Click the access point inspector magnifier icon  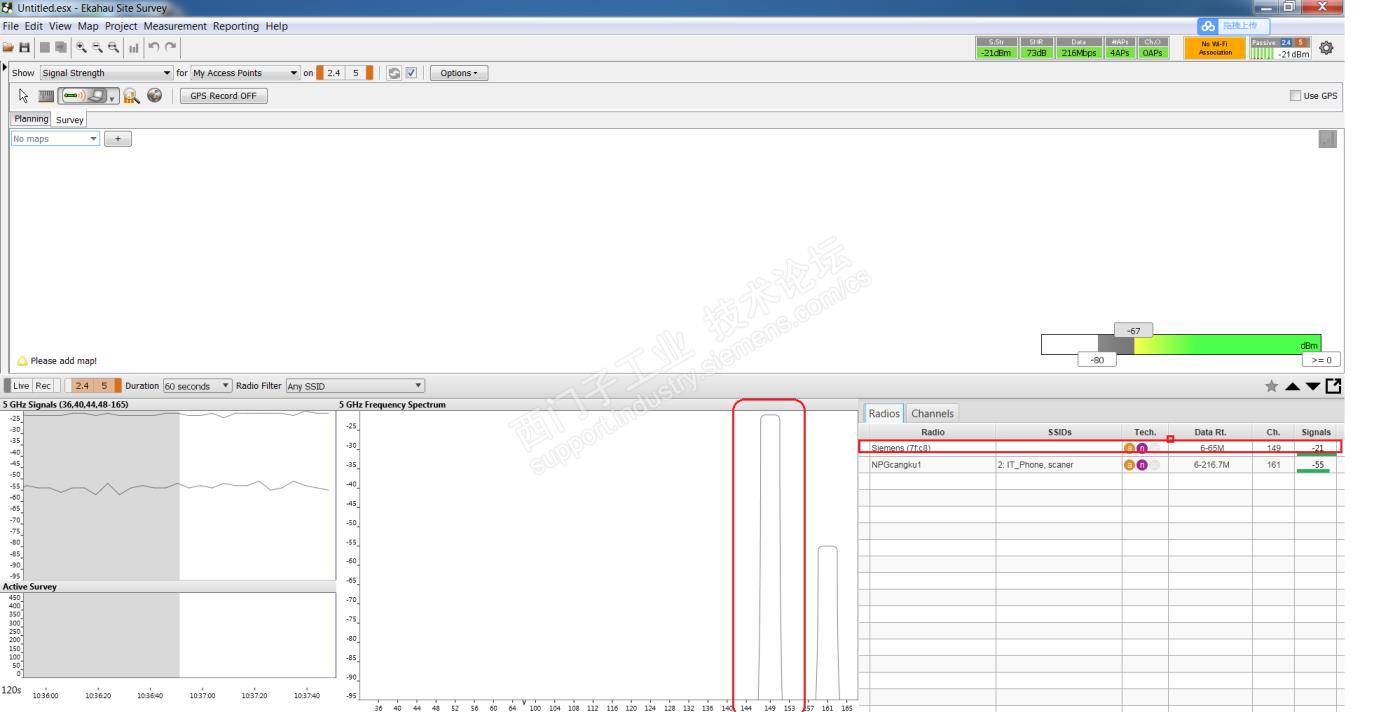(x=131, y=96)
